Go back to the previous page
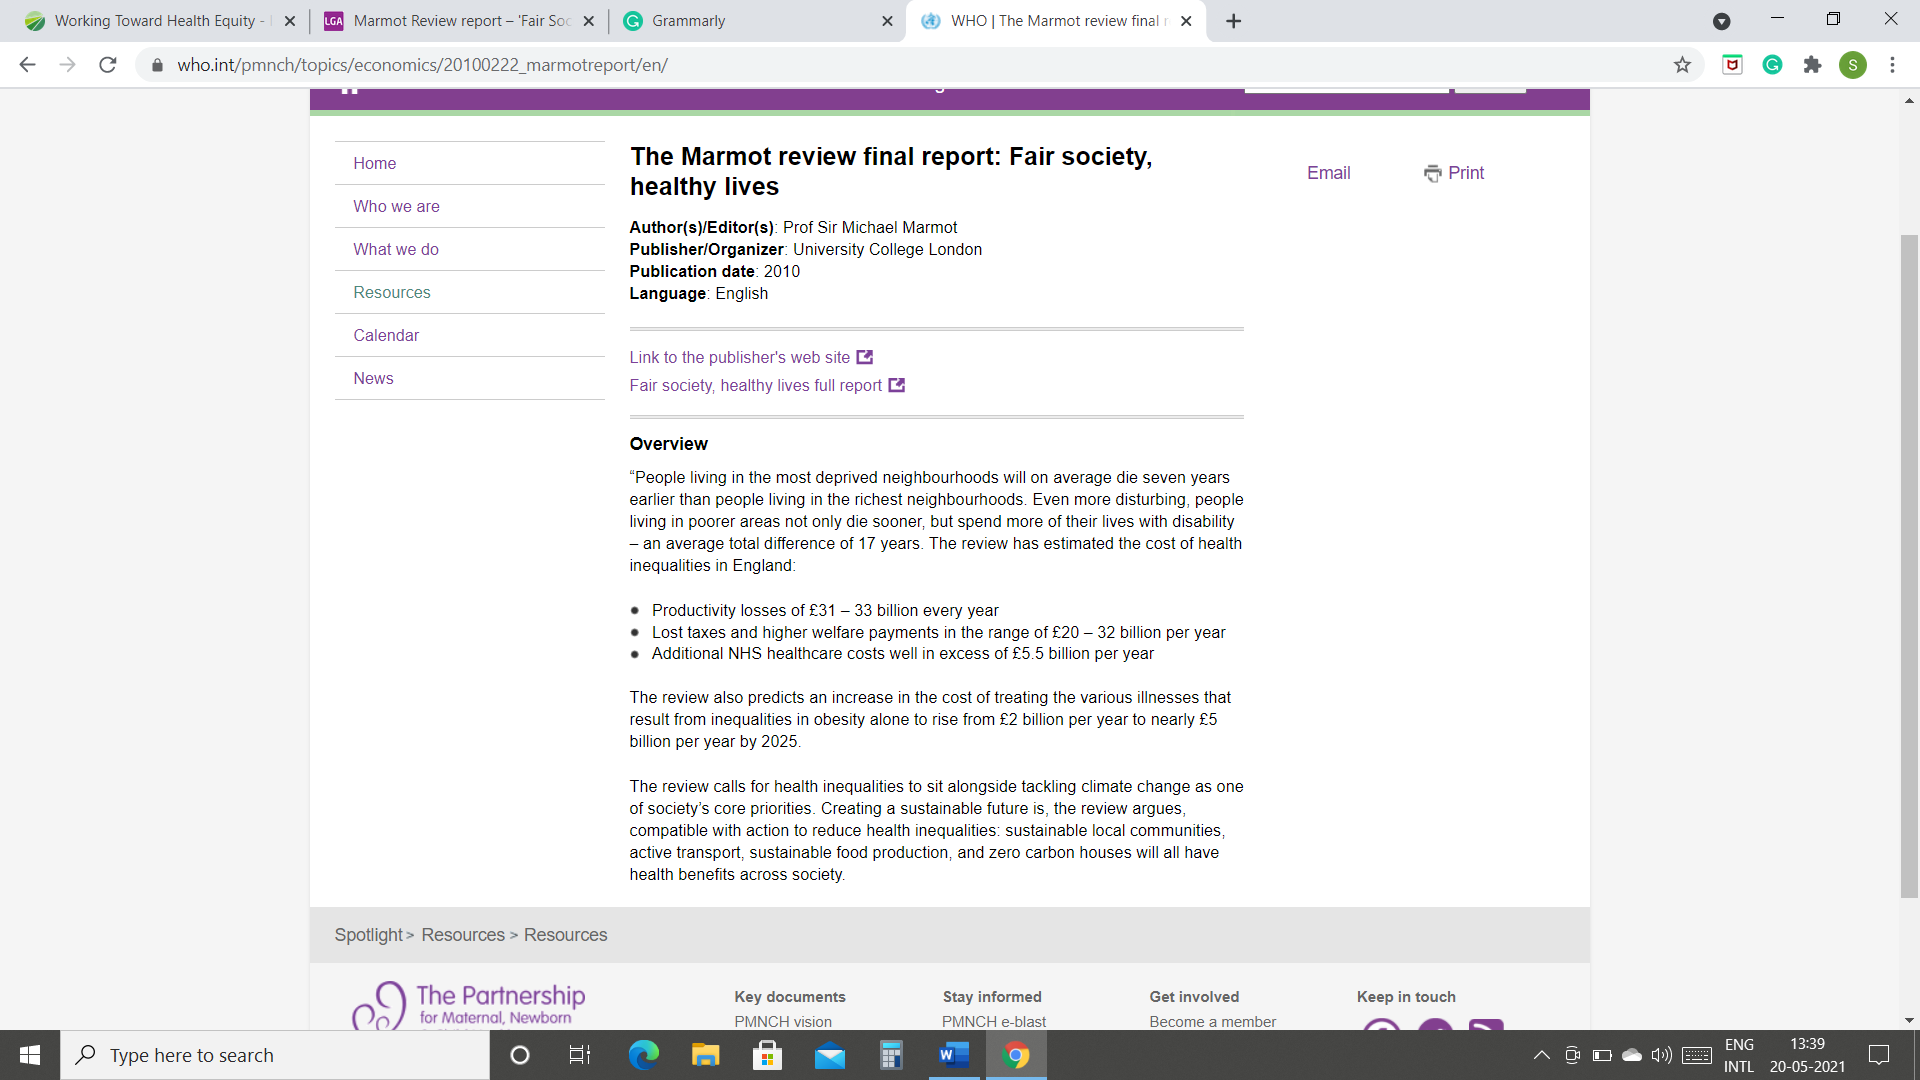 [27, 65]
